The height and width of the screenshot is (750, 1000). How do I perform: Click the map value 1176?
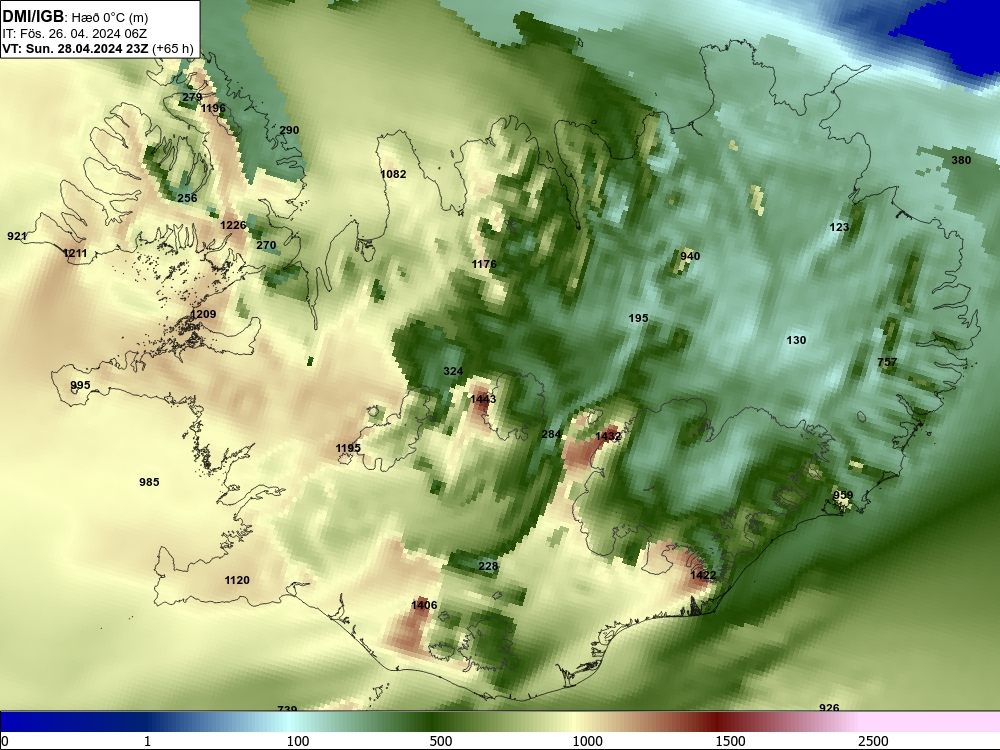(x=484, y=264)
